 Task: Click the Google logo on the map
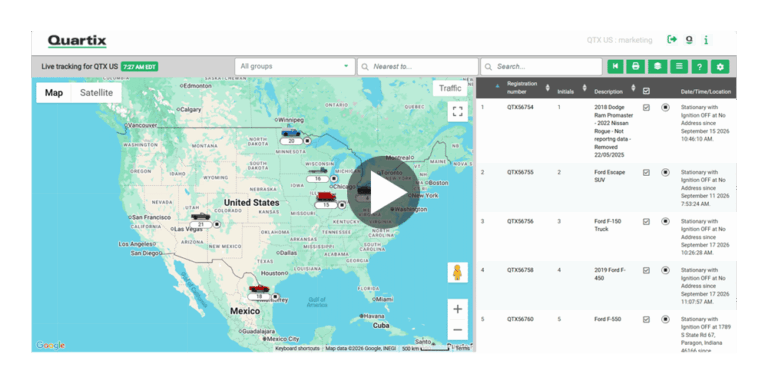tap(50, 345)
